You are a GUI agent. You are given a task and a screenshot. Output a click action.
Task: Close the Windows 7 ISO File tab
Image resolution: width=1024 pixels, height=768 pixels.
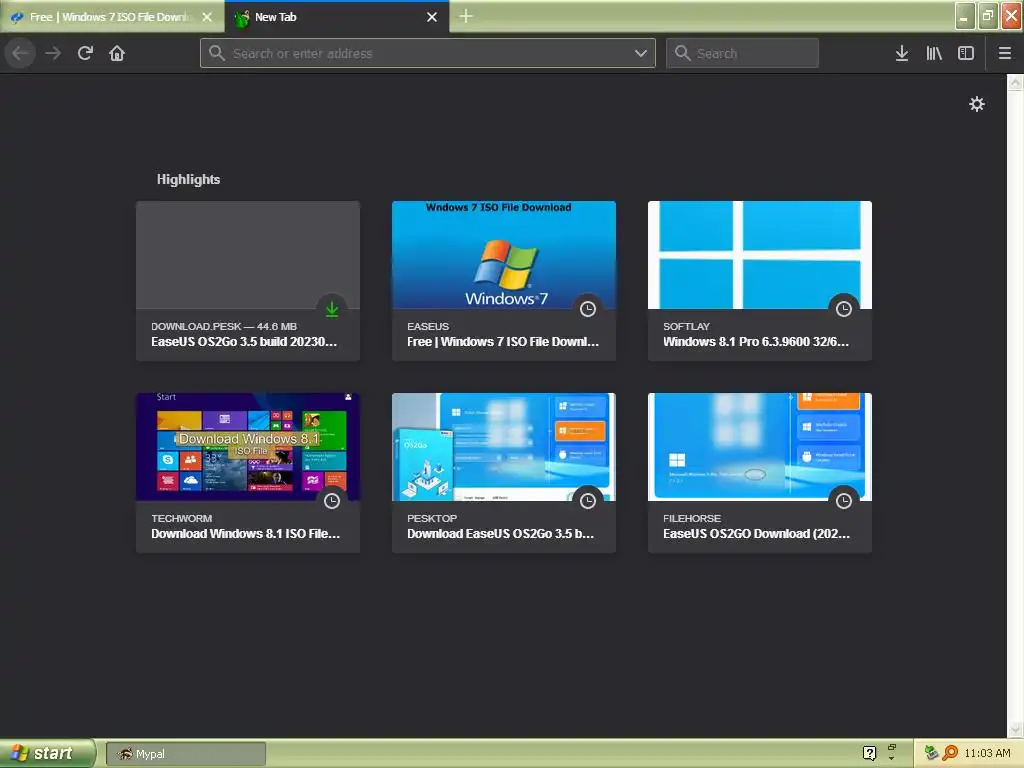(x=207, y=17)
